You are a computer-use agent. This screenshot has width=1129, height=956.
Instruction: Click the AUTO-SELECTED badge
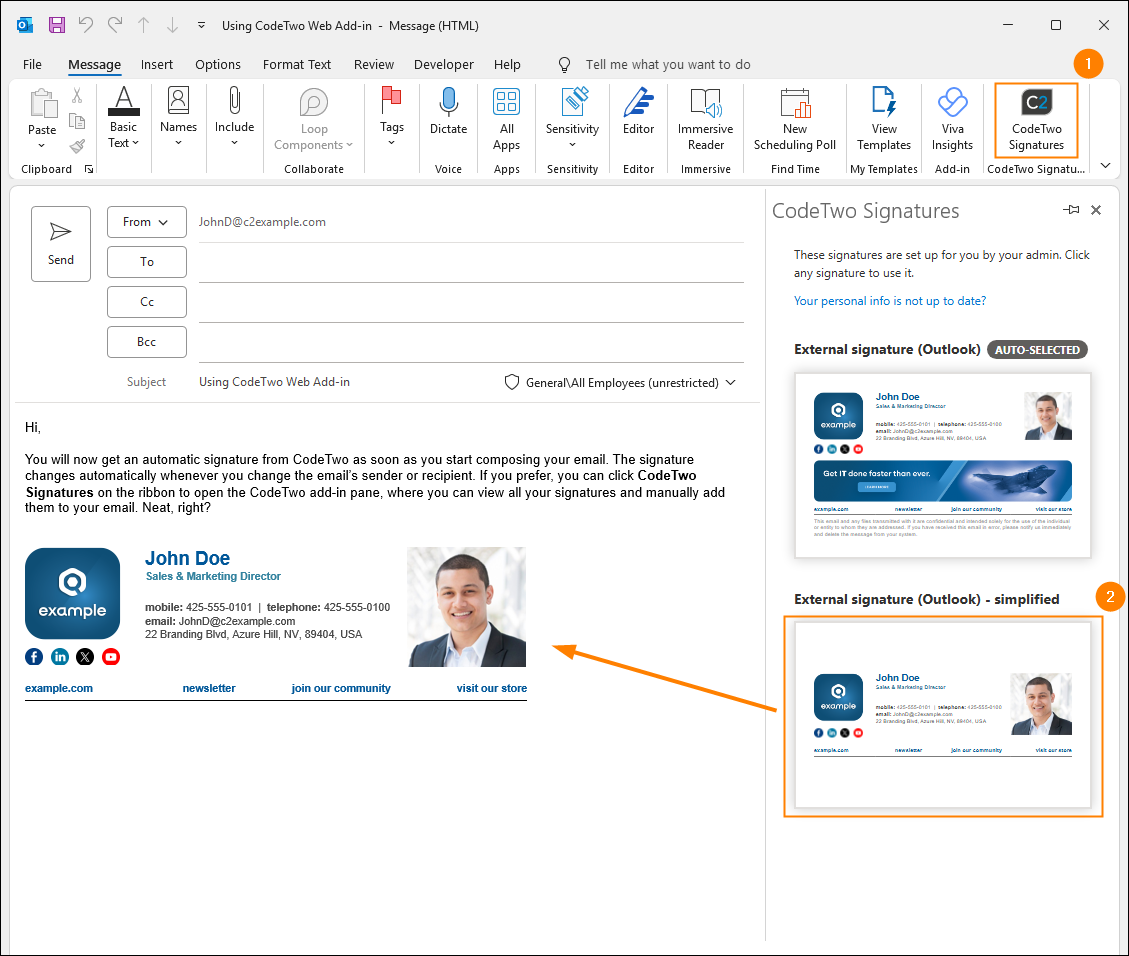coord(1037,350)
